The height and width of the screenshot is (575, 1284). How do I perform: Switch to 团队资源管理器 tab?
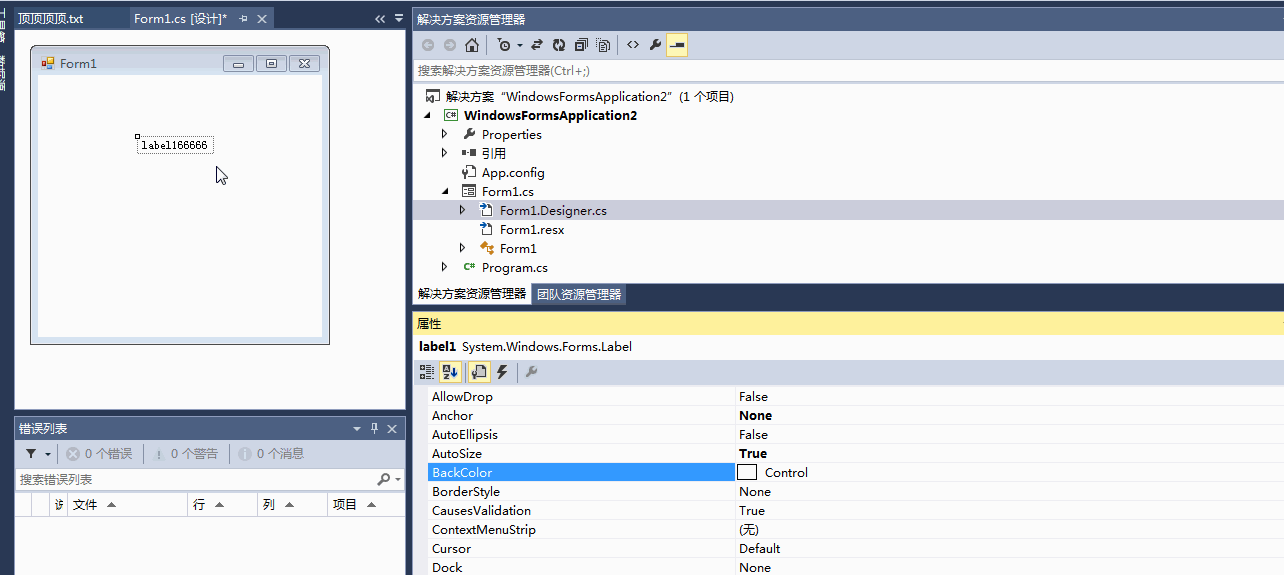pyautogui.click(x=579, y=294)
